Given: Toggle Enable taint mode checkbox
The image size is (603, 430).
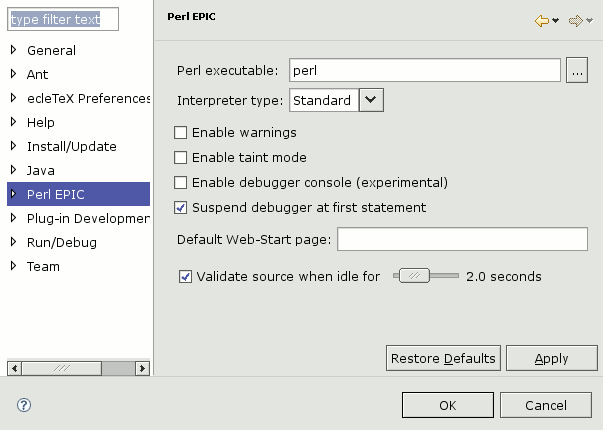Looking at the screenshot, I should [180, 158].
